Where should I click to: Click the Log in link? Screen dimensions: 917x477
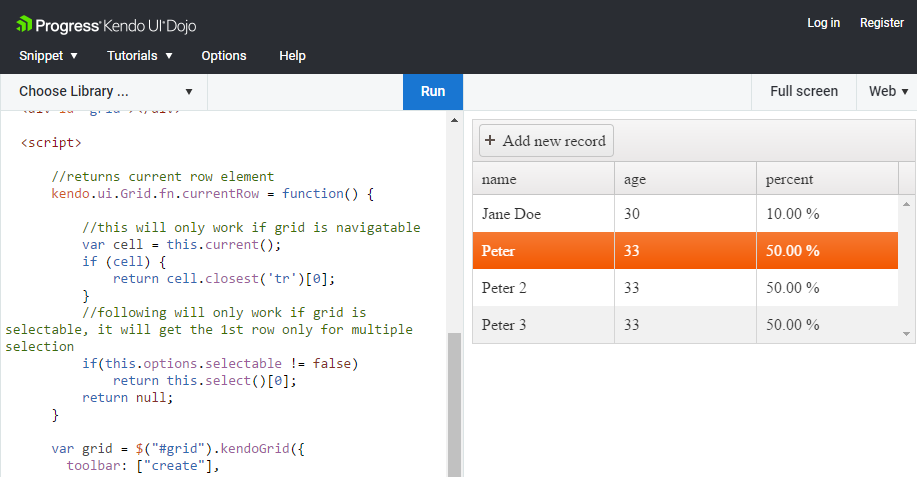point(823,23)
